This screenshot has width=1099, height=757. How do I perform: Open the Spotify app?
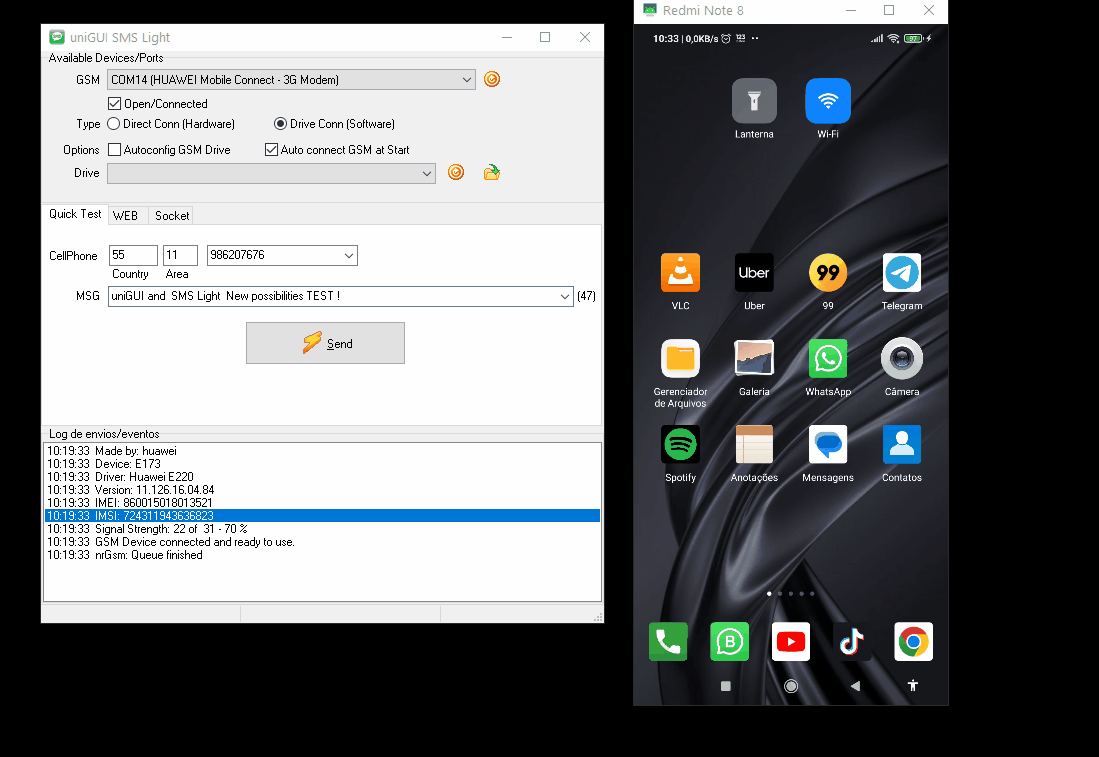(680, 445)
